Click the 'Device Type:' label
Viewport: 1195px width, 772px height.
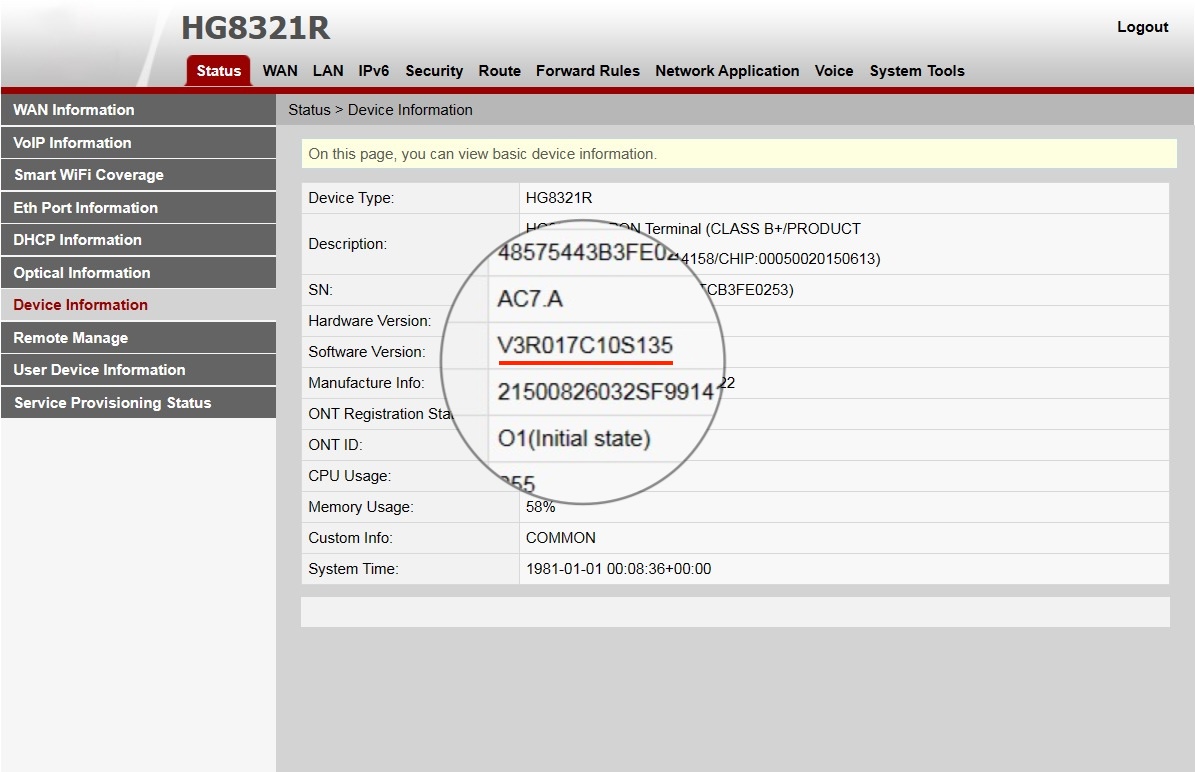tap(351, 198)
